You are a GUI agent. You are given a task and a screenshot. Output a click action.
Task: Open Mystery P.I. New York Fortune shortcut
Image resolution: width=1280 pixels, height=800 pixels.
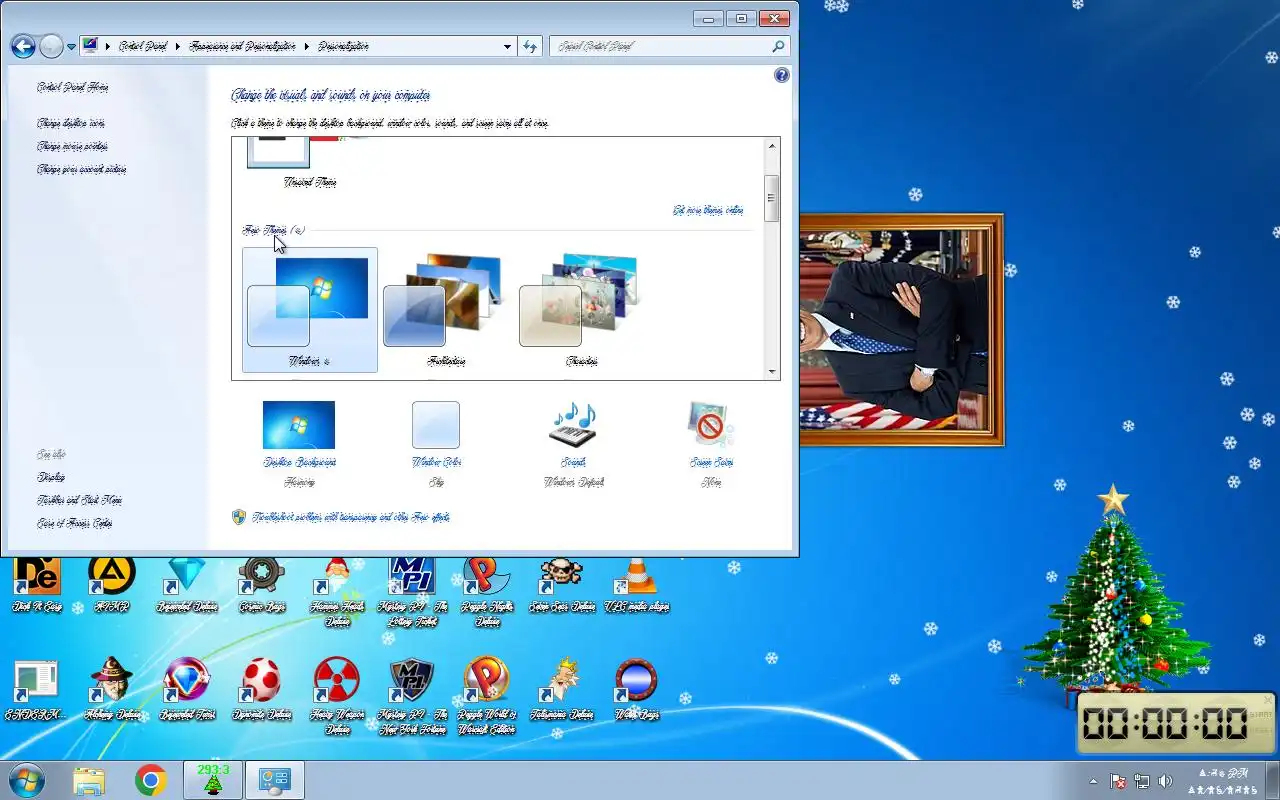point(412,696)
